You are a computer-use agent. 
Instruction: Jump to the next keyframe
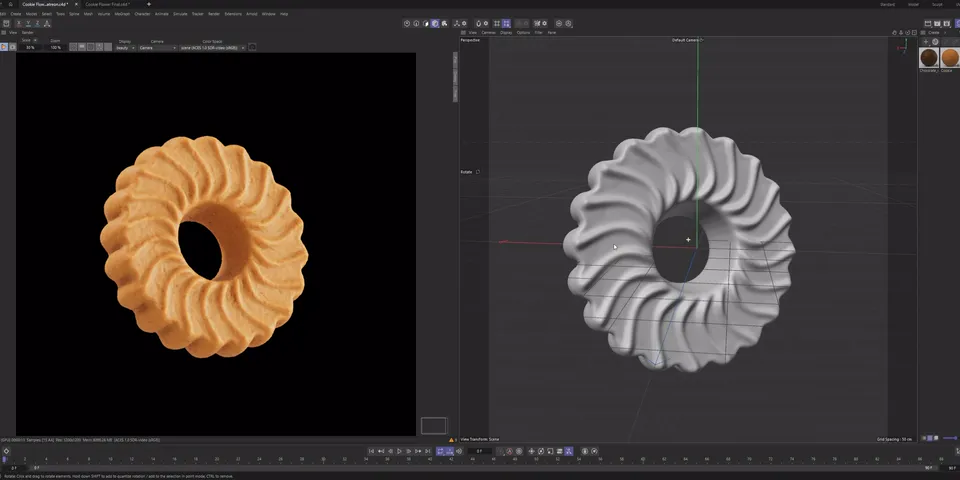(x=418, y=451)
